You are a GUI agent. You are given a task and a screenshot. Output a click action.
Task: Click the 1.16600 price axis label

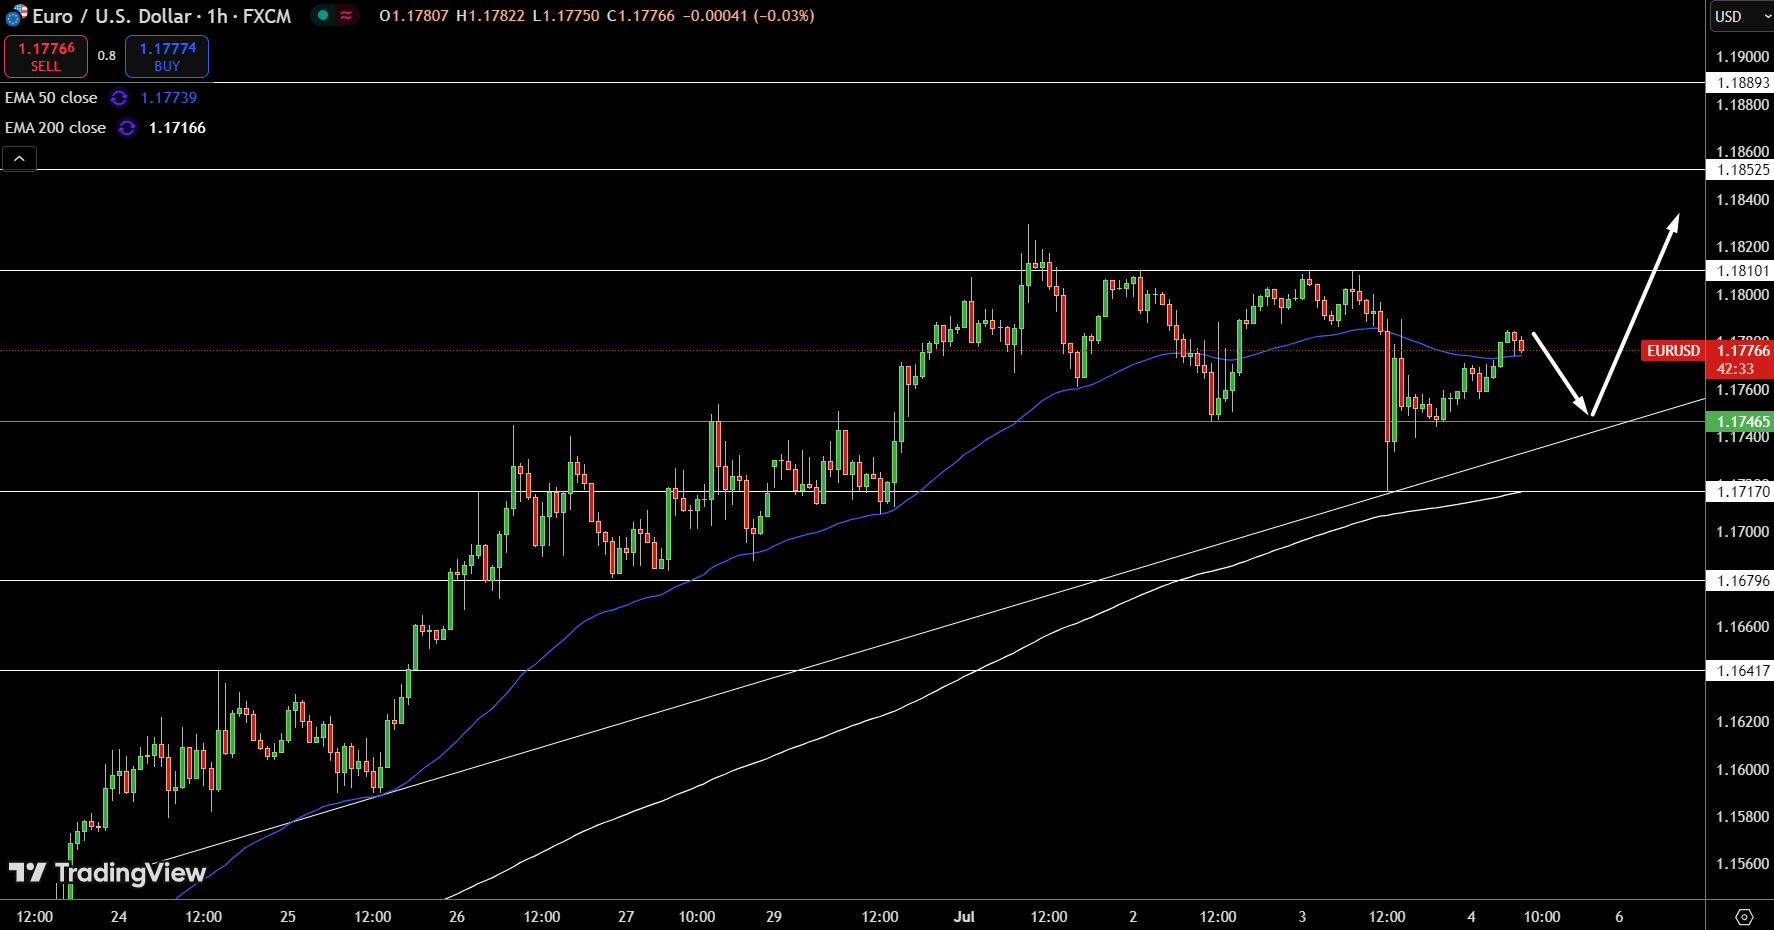coord(1742,627)
